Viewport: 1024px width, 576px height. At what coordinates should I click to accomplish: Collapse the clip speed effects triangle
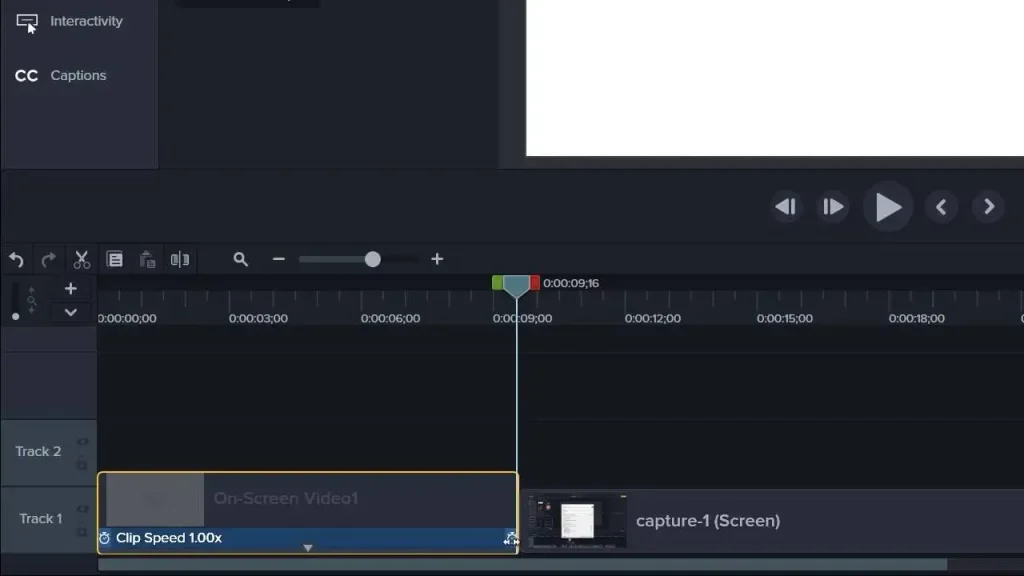(x=308, y=548)
